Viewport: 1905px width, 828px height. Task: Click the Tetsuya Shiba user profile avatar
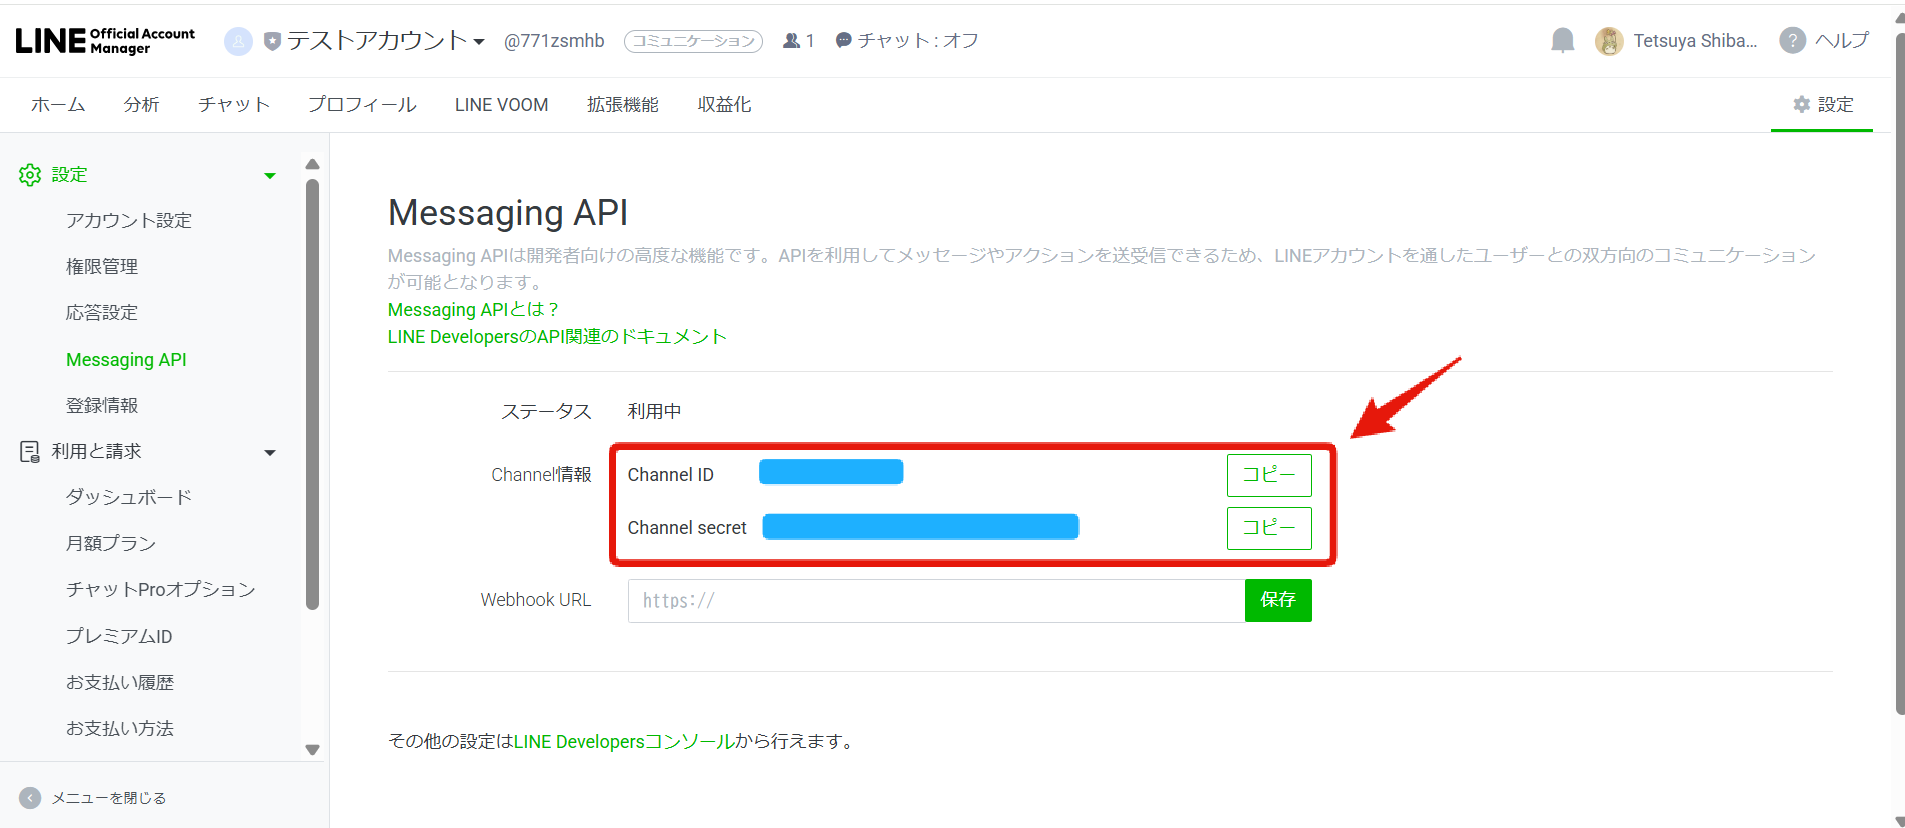pos(1609,41)
